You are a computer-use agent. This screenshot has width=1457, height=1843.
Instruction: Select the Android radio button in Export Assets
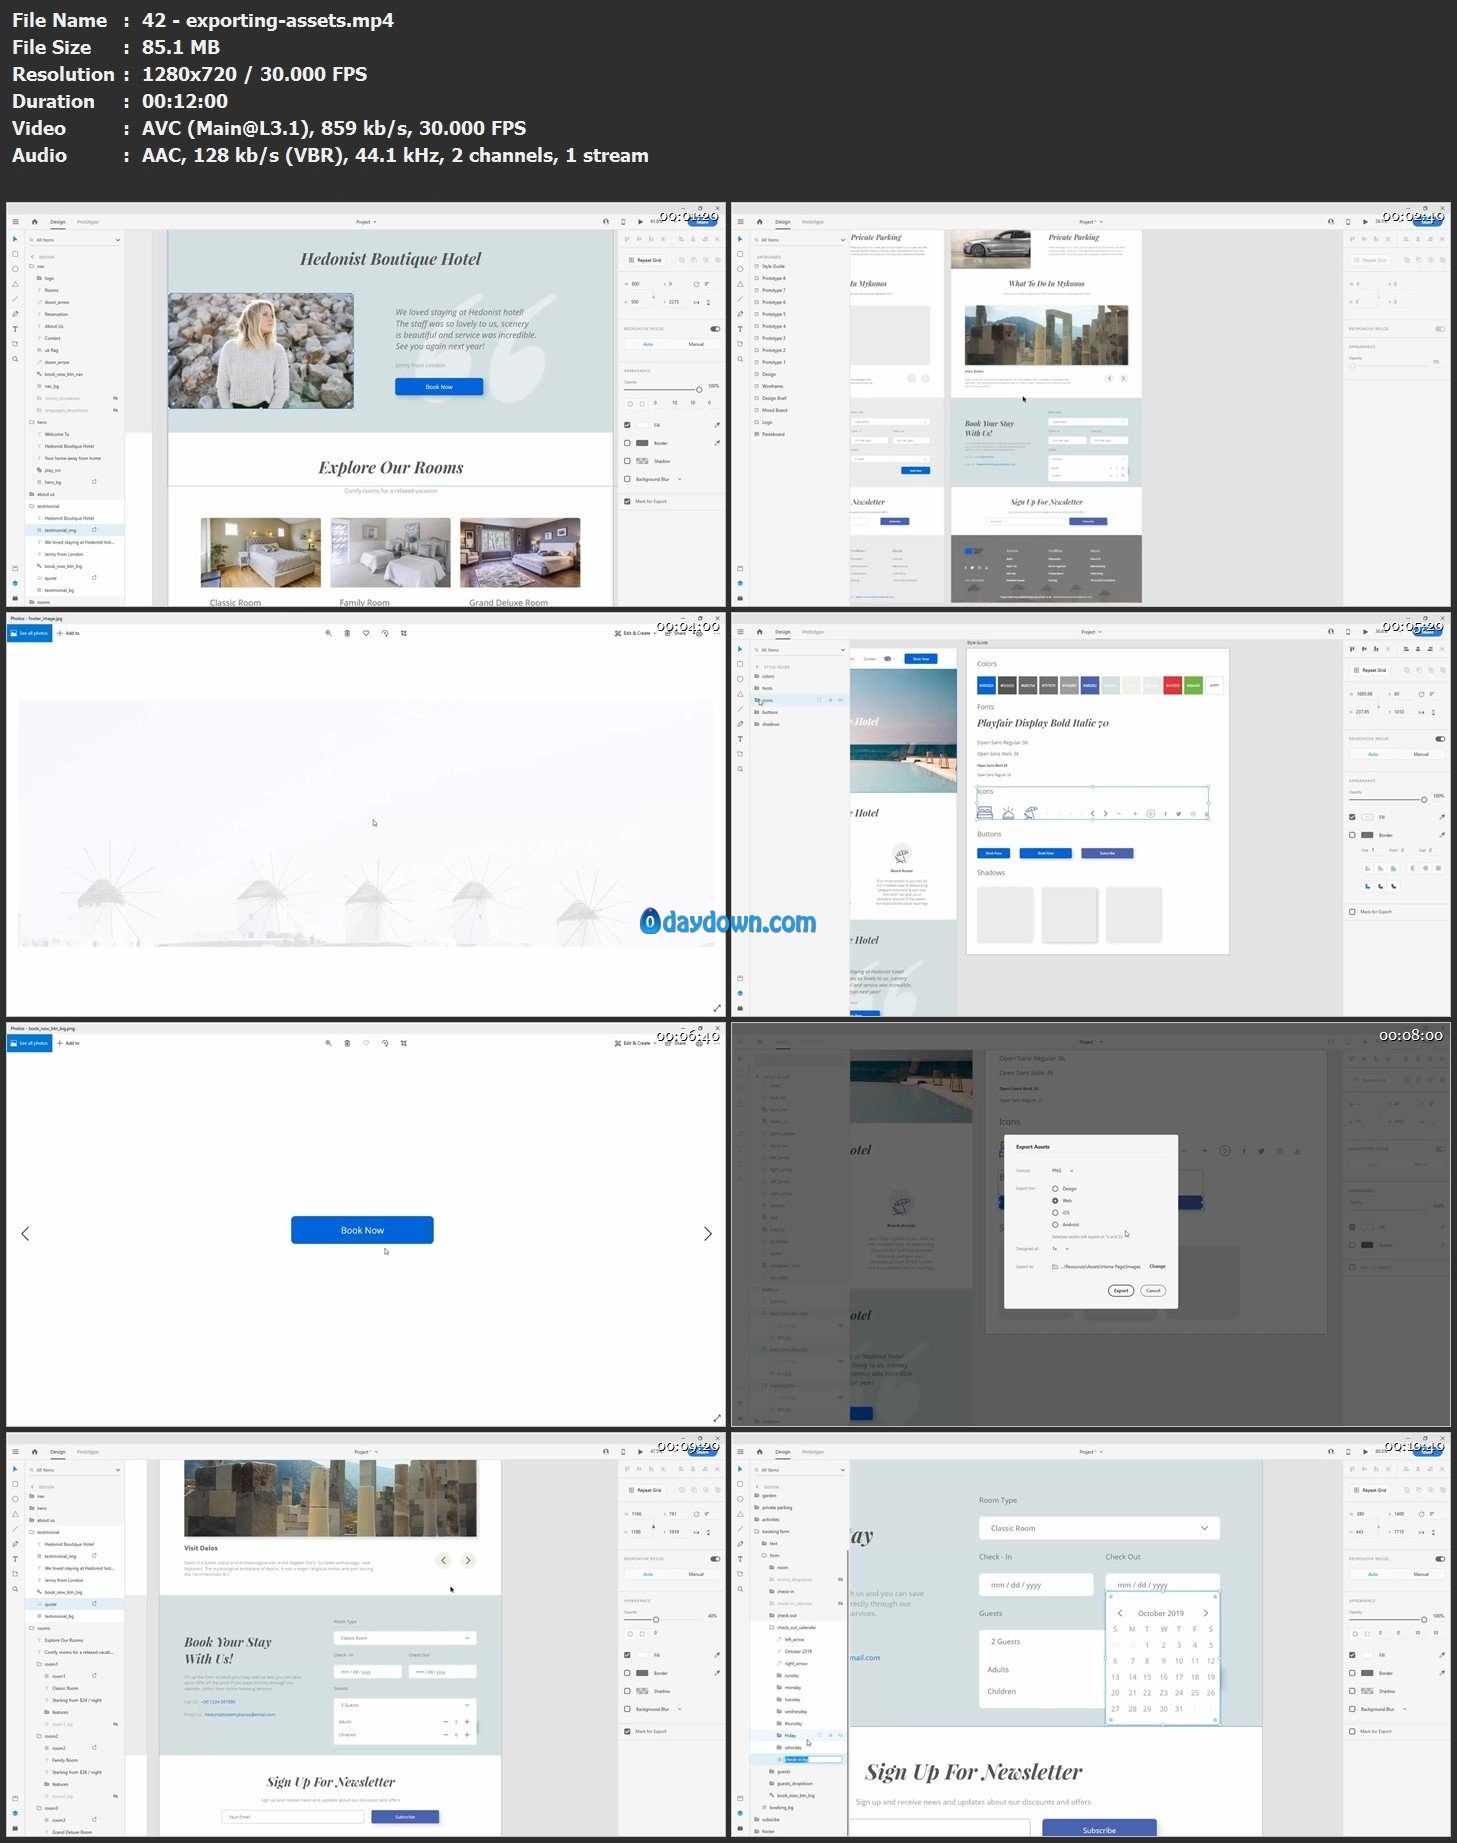1055,1225
